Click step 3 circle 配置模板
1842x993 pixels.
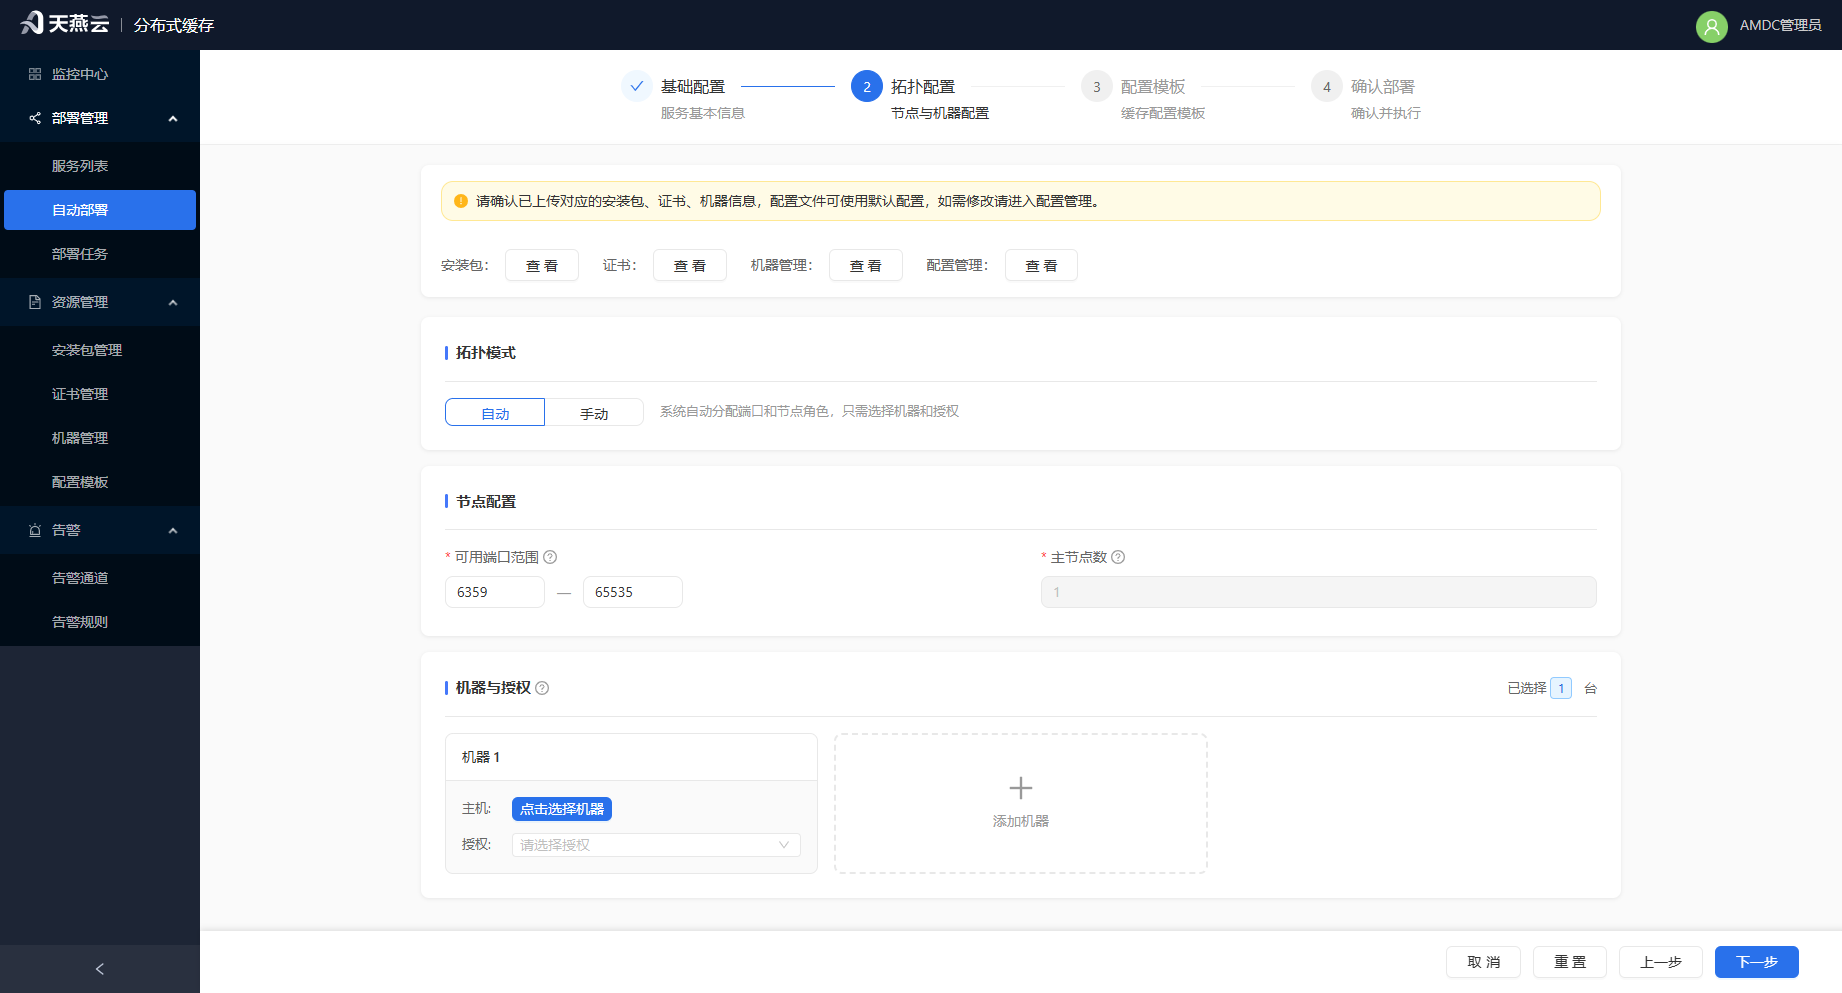point(1097,86)
